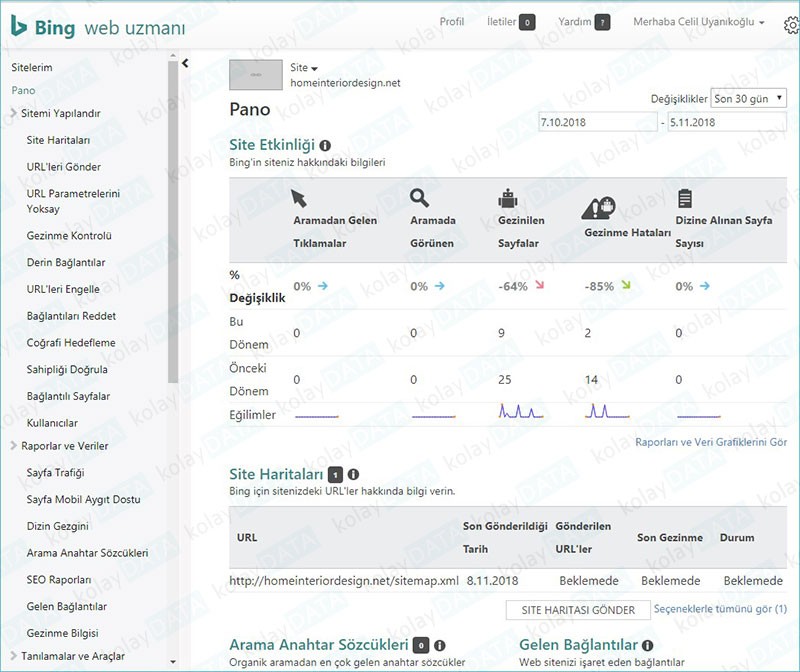
Task: Select the Gezinilen Sayfalar crawler robot icon
Action: (x=510, y=200)
